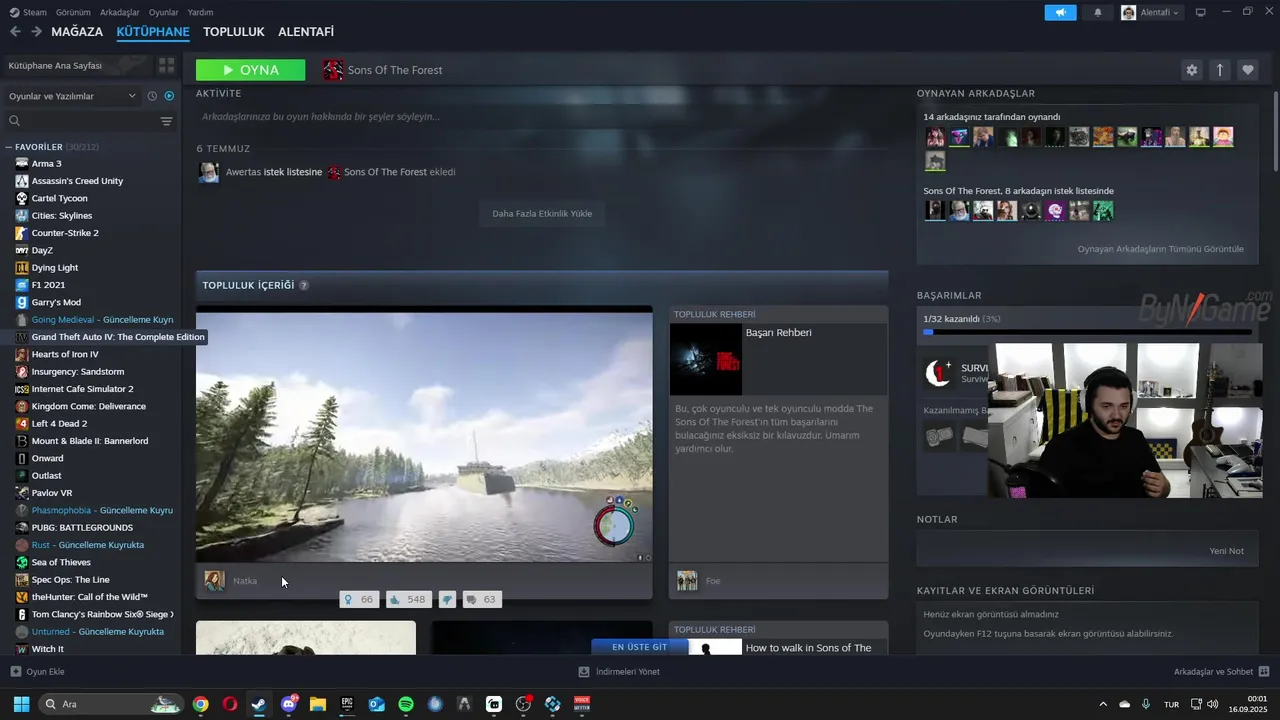This screenshot has width=1280, height=720.
Task: Collapse the FAVORİLER category
Action: [9, 147]
